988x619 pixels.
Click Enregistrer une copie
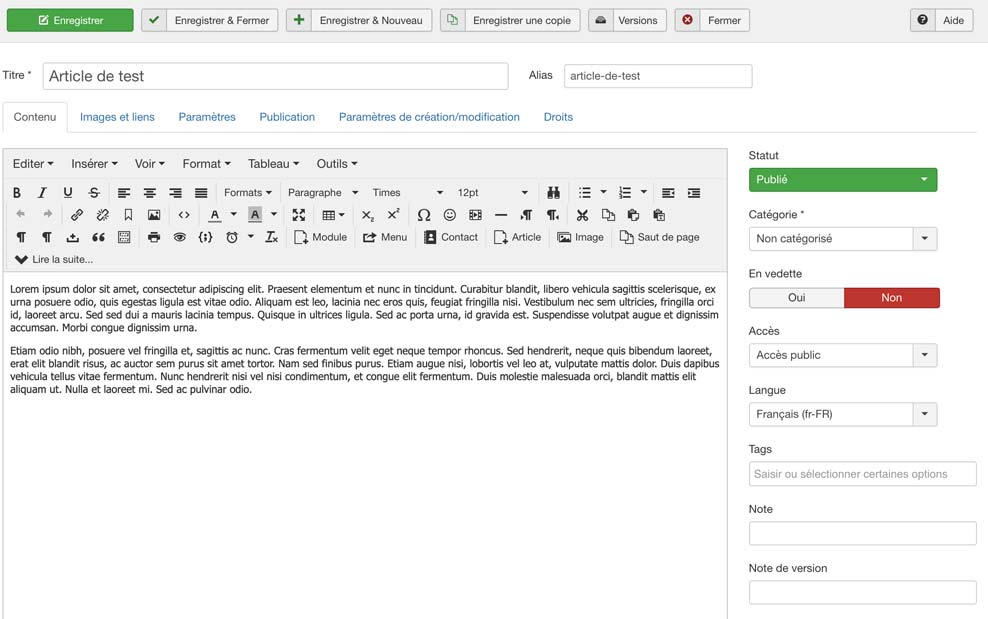510,20
